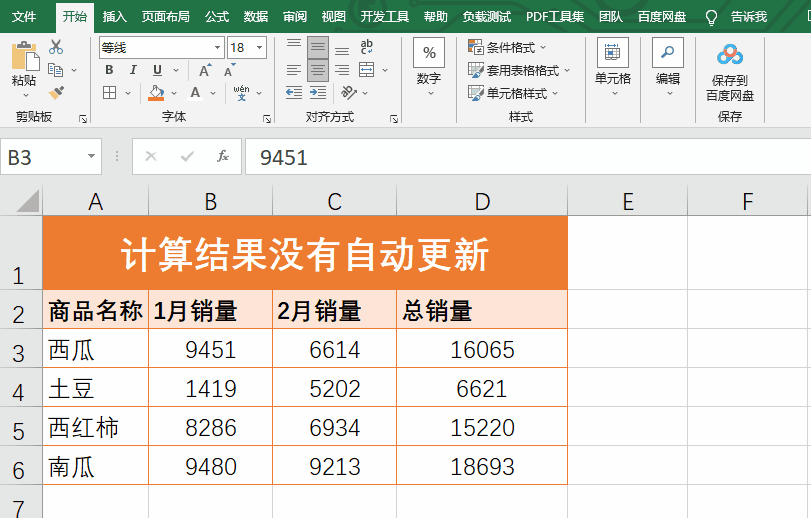Select column D header
Screen dimensions: 811x518
coord(482,201)
